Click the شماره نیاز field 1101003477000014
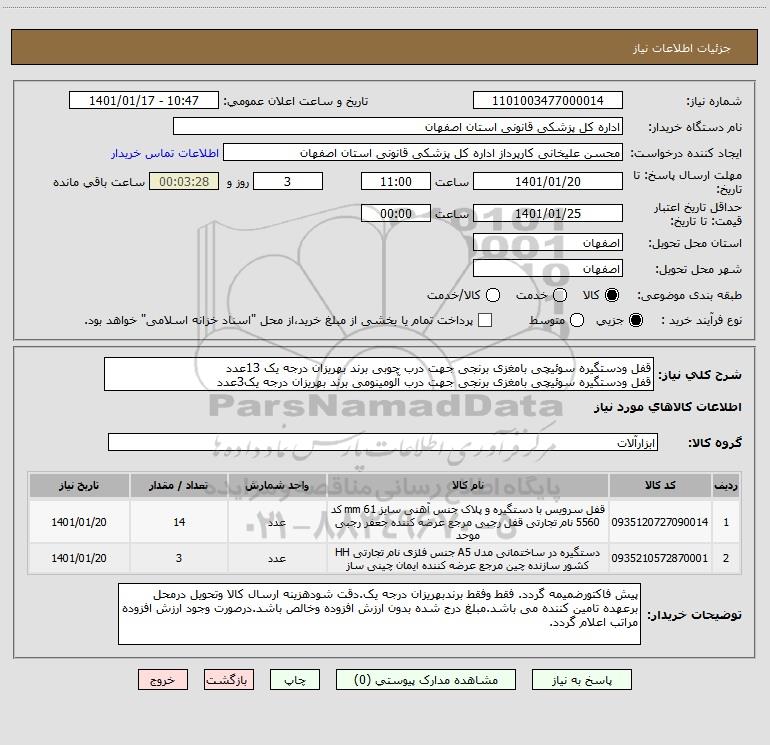Screen dimensions: 770x745 tap(548, 100)
